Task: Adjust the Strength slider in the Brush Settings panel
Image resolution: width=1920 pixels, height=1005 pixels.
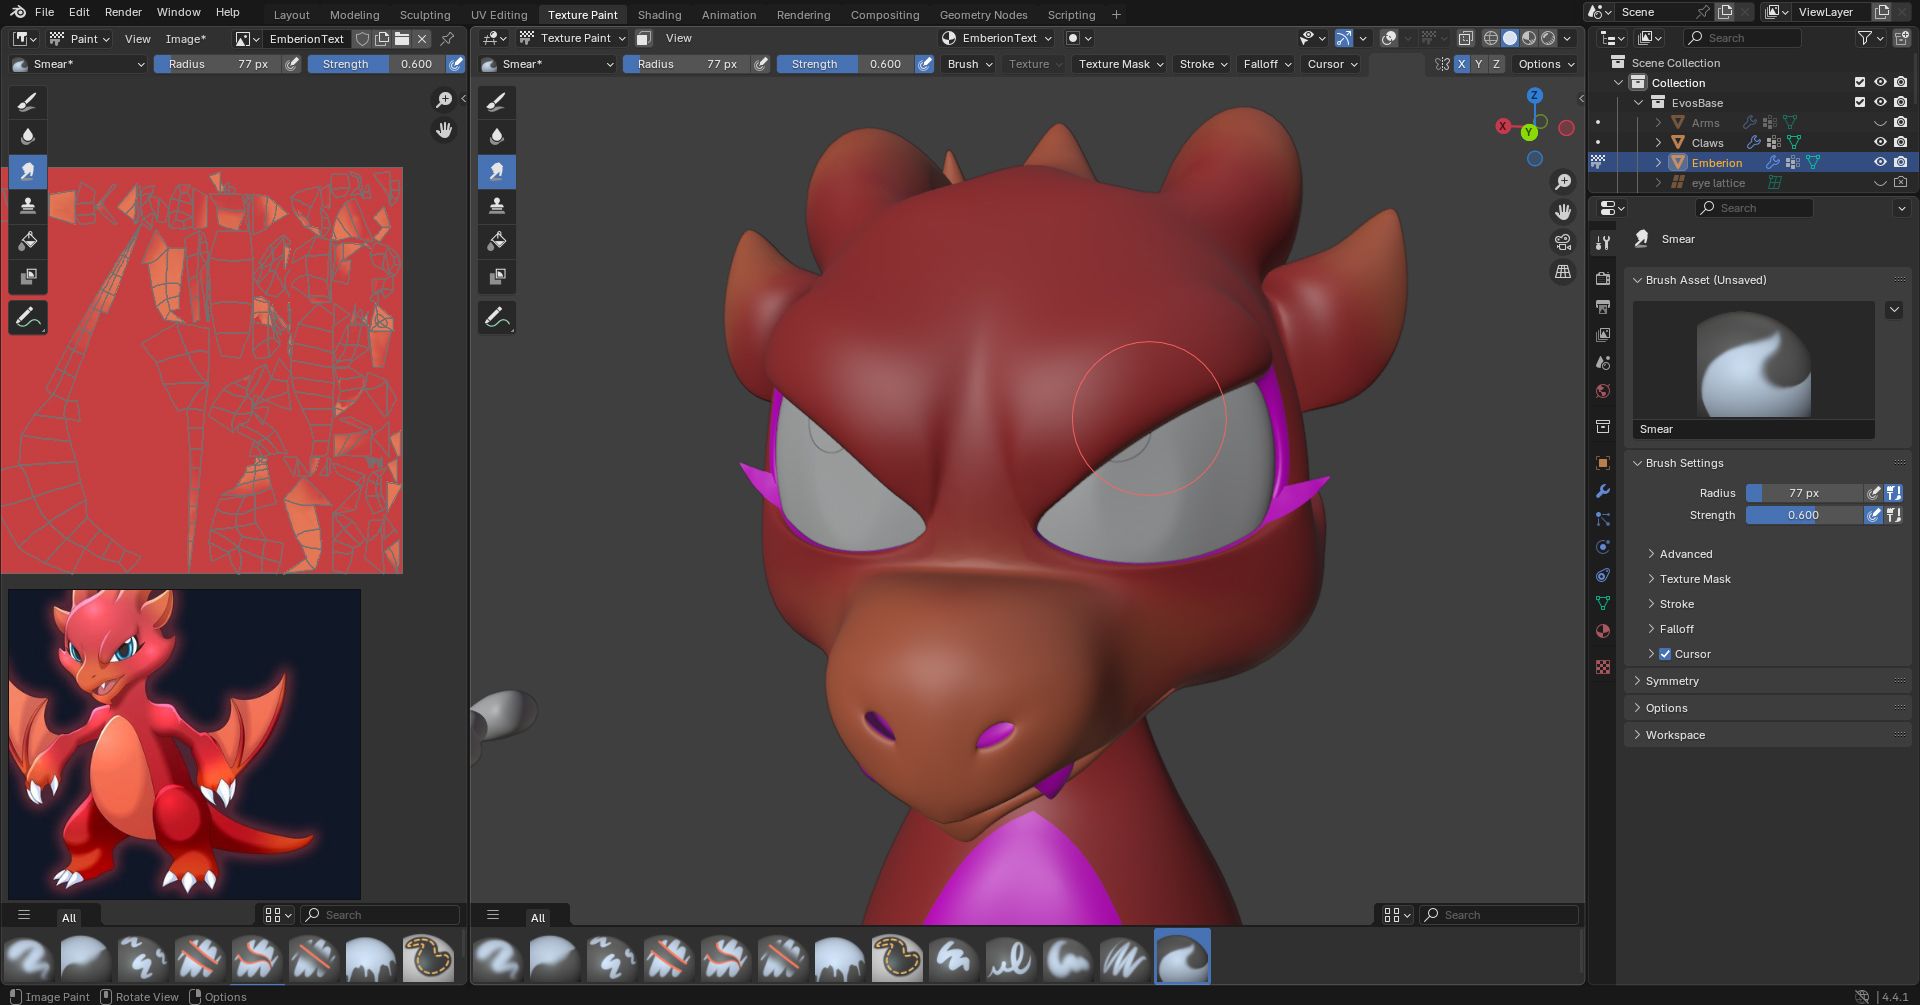Action: [x=1804, y=515]
